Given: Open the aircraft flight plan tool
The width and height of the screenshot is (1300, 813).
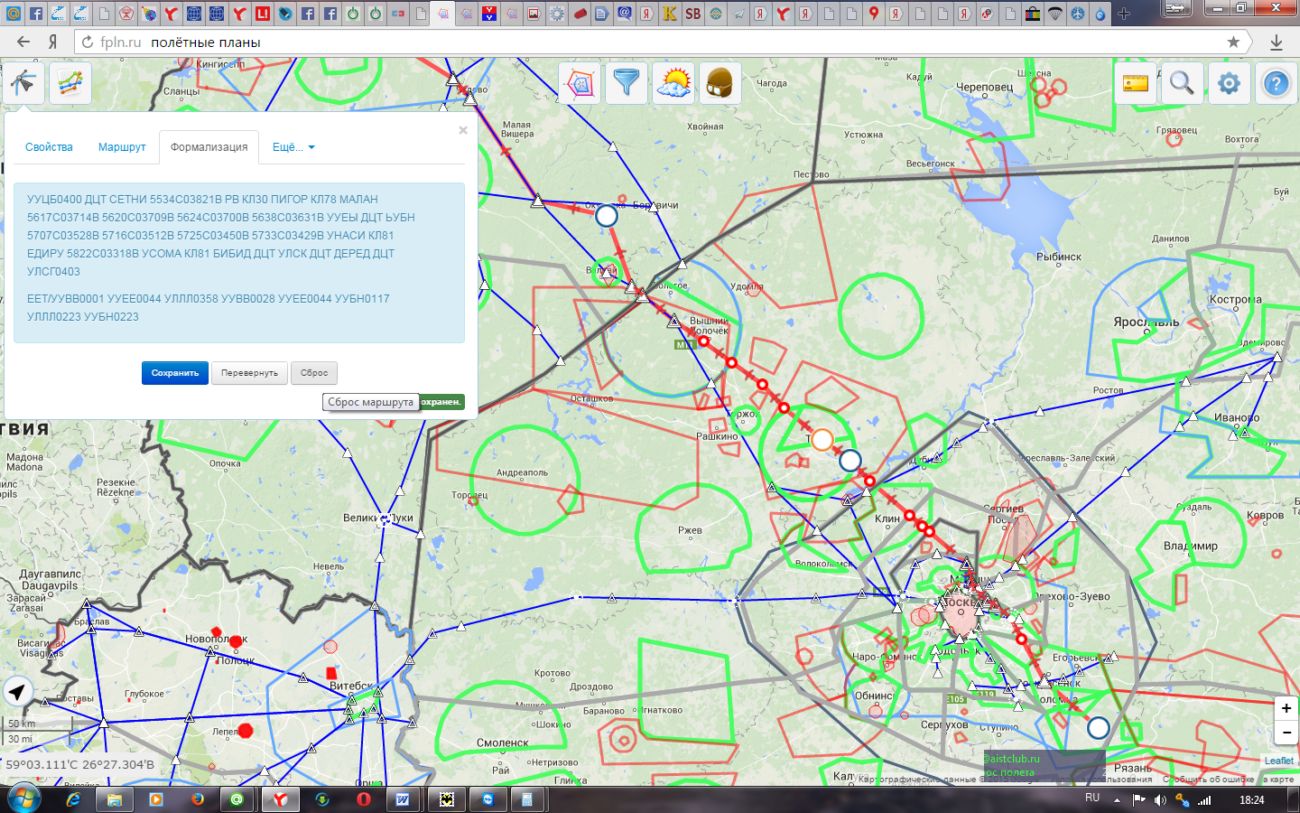Looking at the screenshot, I should [22, 84].
